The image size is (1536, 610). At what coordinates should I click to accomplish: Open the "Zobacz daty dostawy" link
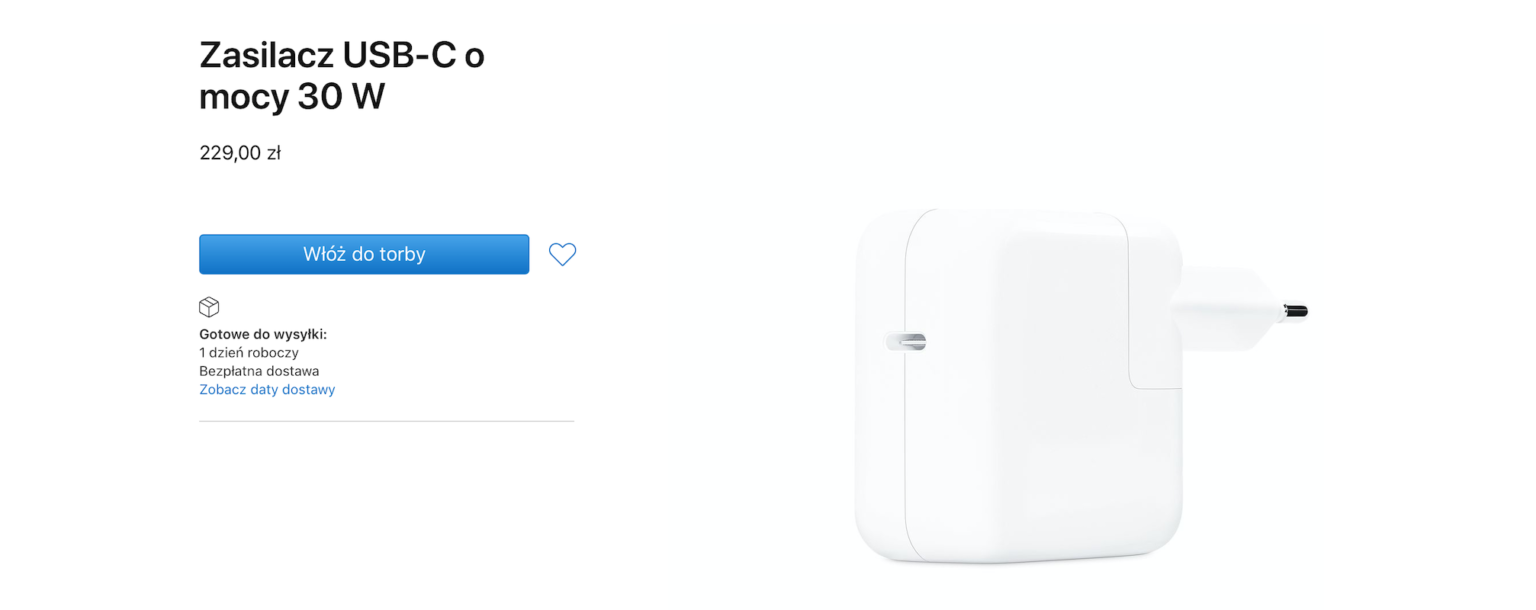point(267,390)
